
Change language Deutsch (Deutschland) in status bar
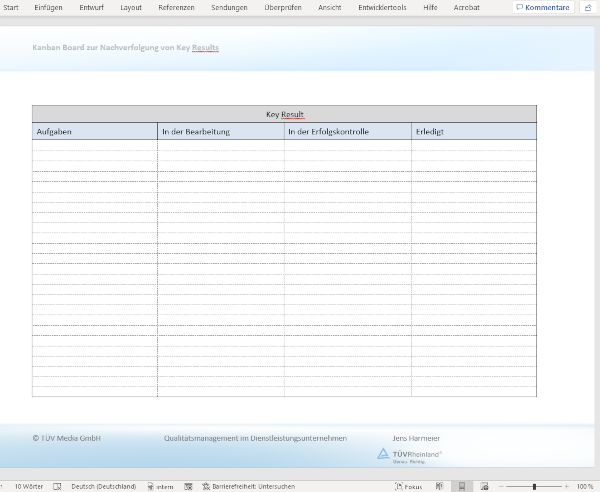[x=103, y=486]
